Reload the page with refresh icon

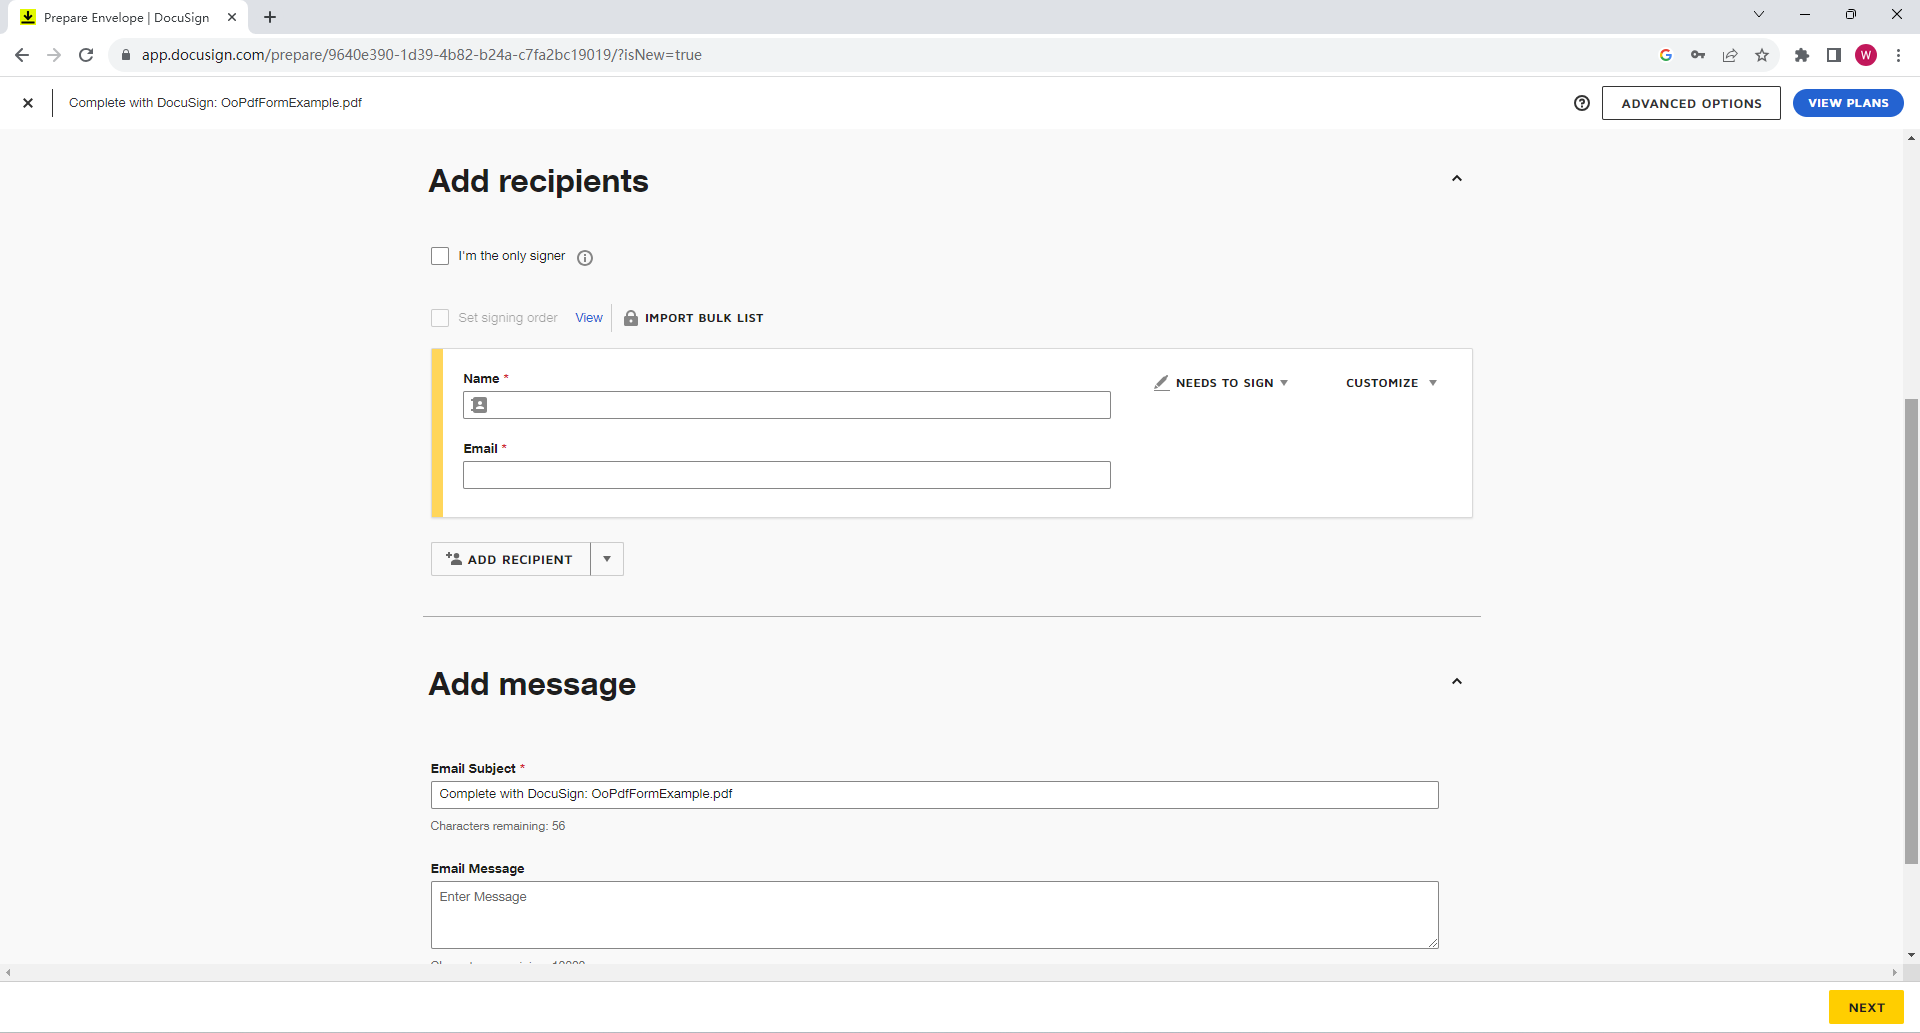tap(86, 55)
